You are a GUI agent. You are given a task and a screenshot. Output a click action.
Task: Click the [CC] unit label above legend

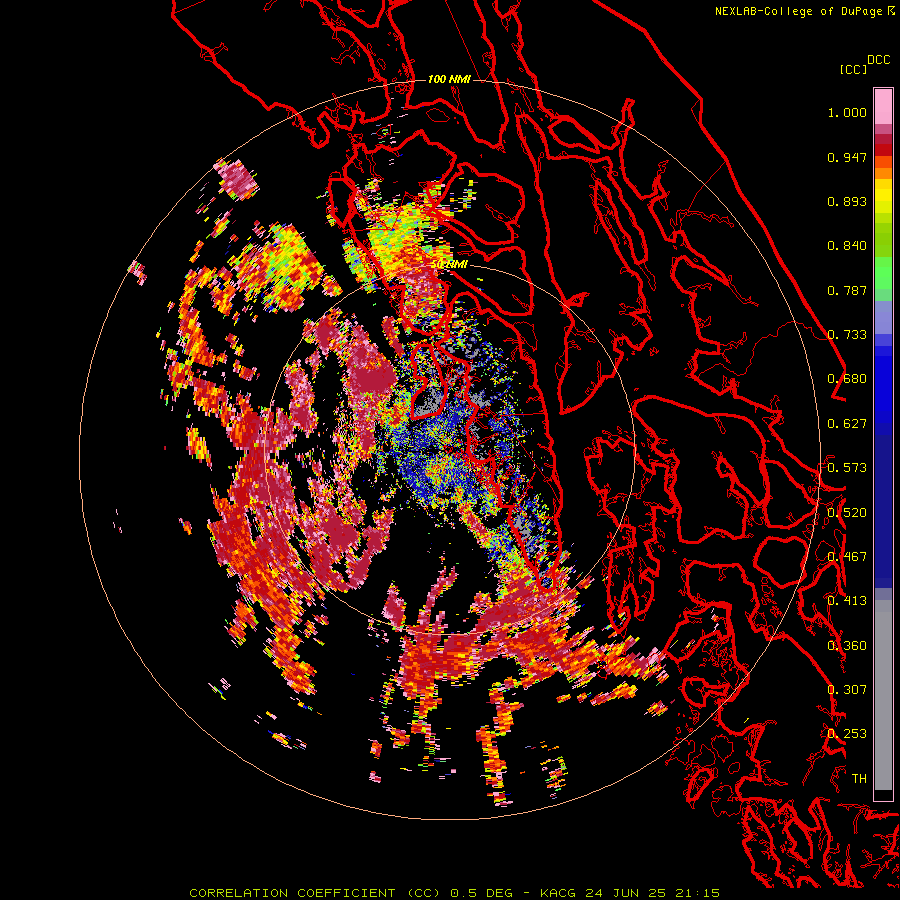(x=853, y=69)
